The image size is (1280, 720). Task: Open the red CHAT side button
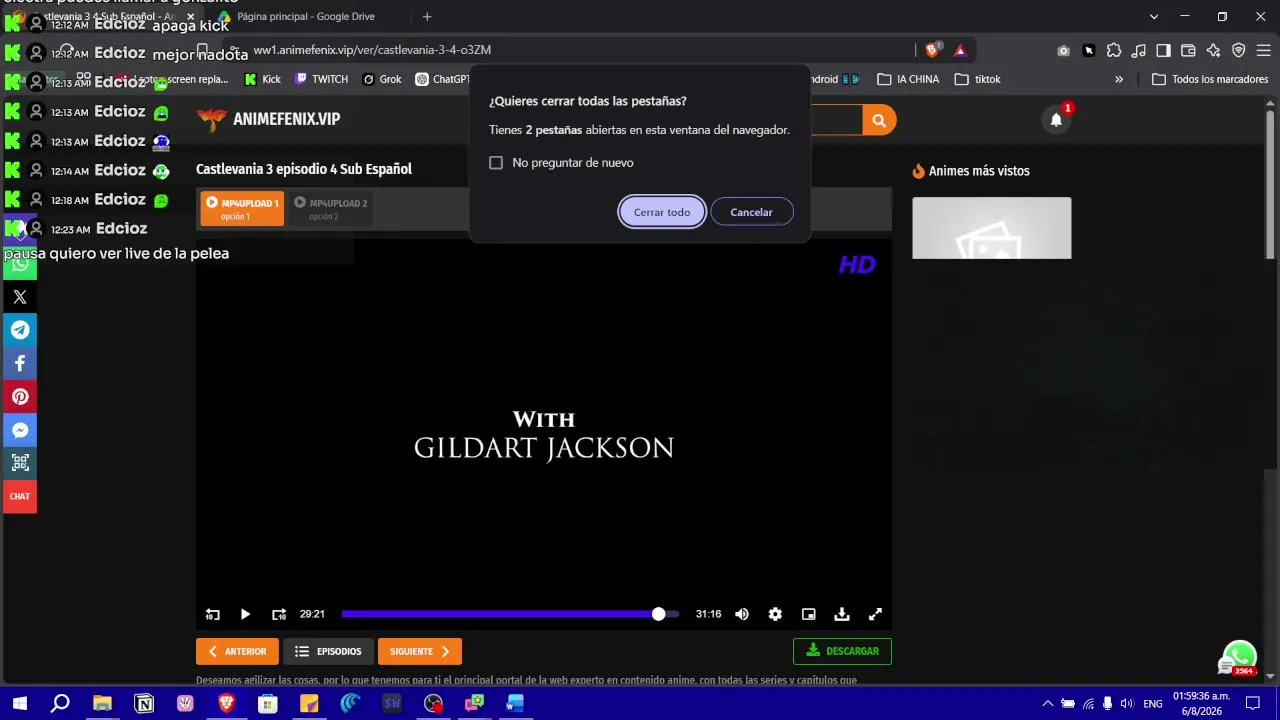click(x=20, y=496)
